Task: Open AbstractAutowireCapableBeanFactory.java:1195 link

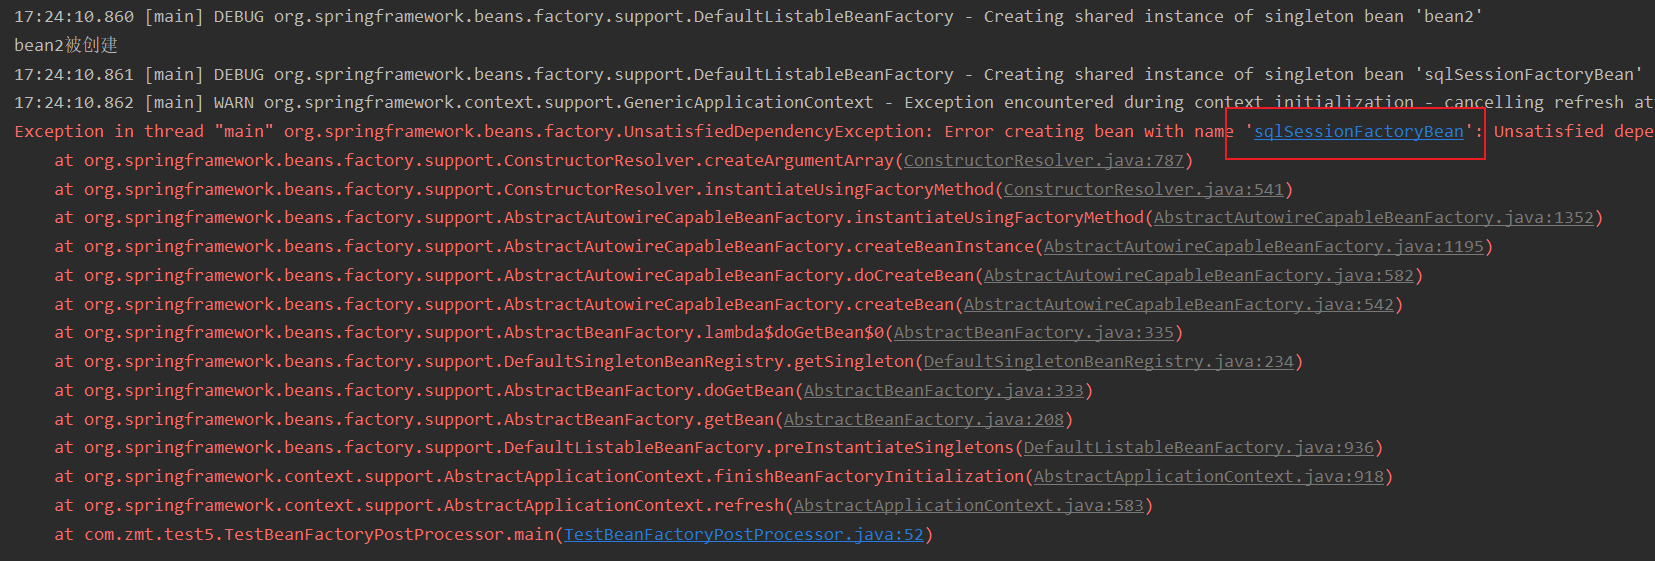Action: click(1263, 247)
